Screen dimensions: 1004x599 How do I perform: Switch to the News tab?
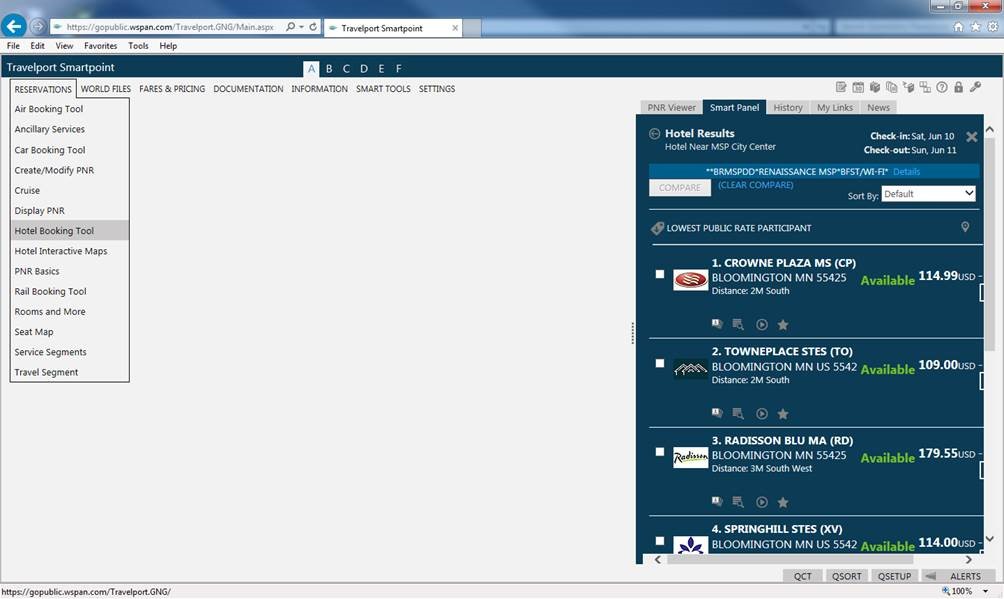(x=878, y=108)
